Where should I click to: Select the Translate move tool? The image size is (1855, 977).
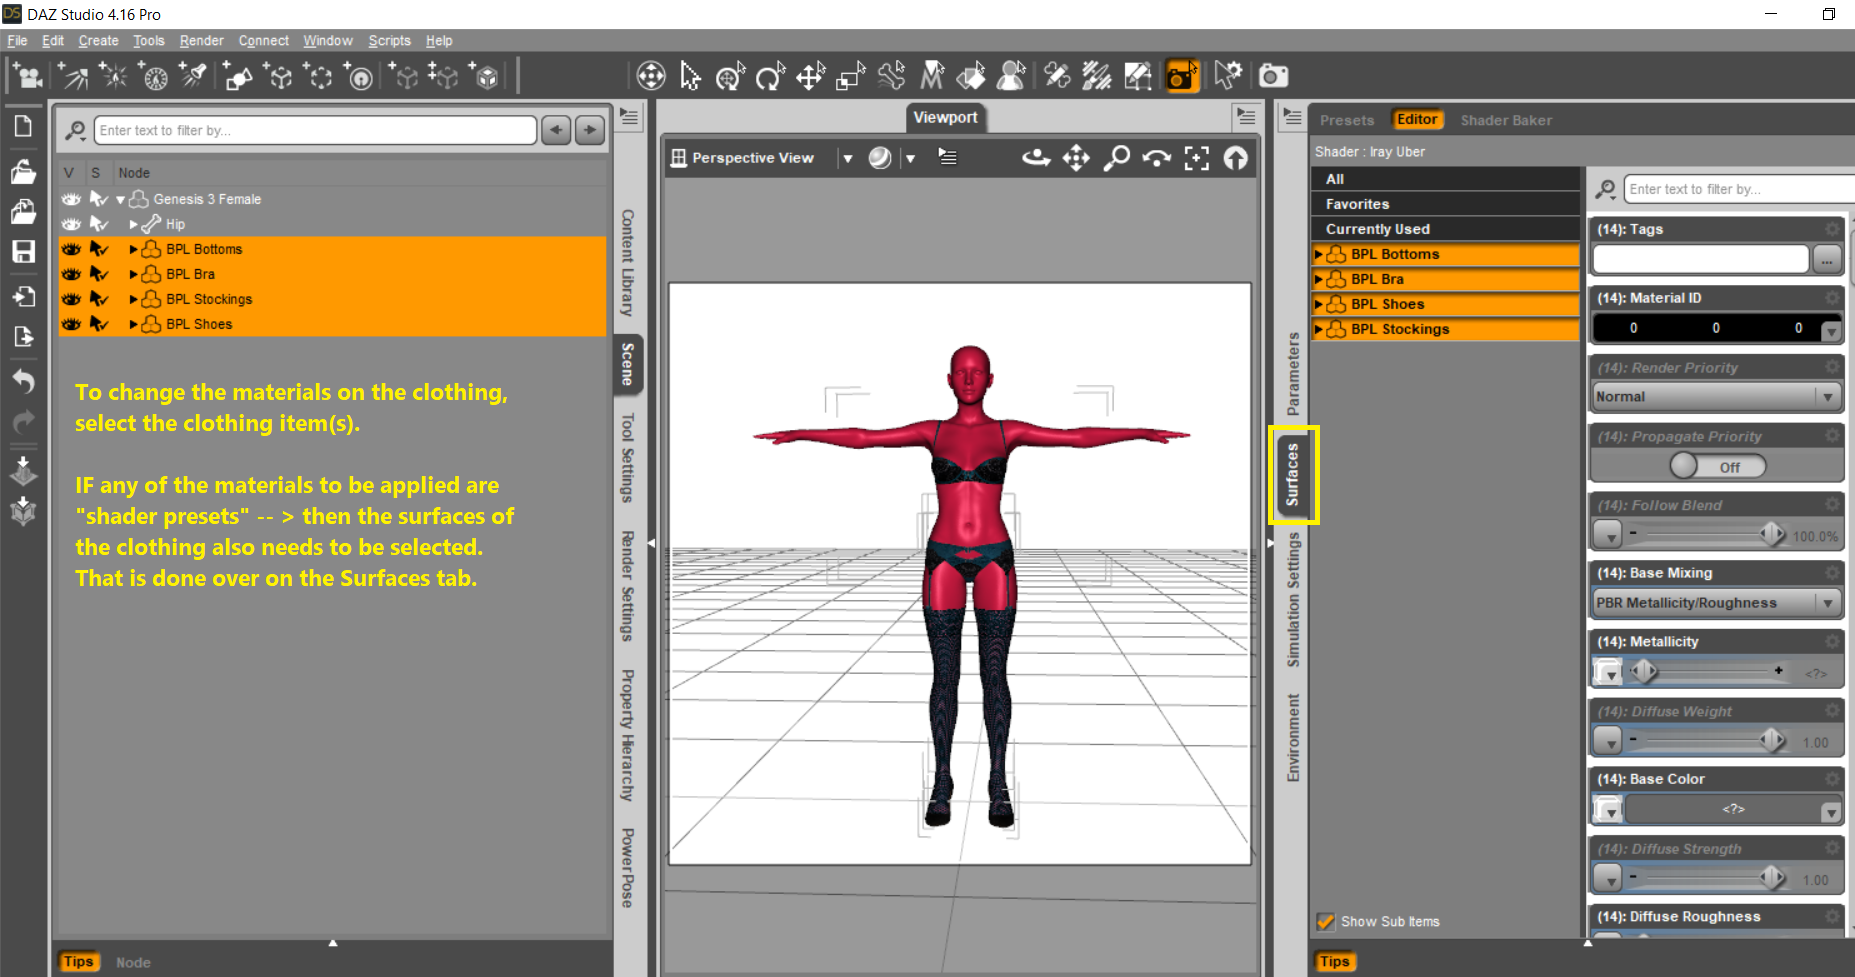coord(810,76)
